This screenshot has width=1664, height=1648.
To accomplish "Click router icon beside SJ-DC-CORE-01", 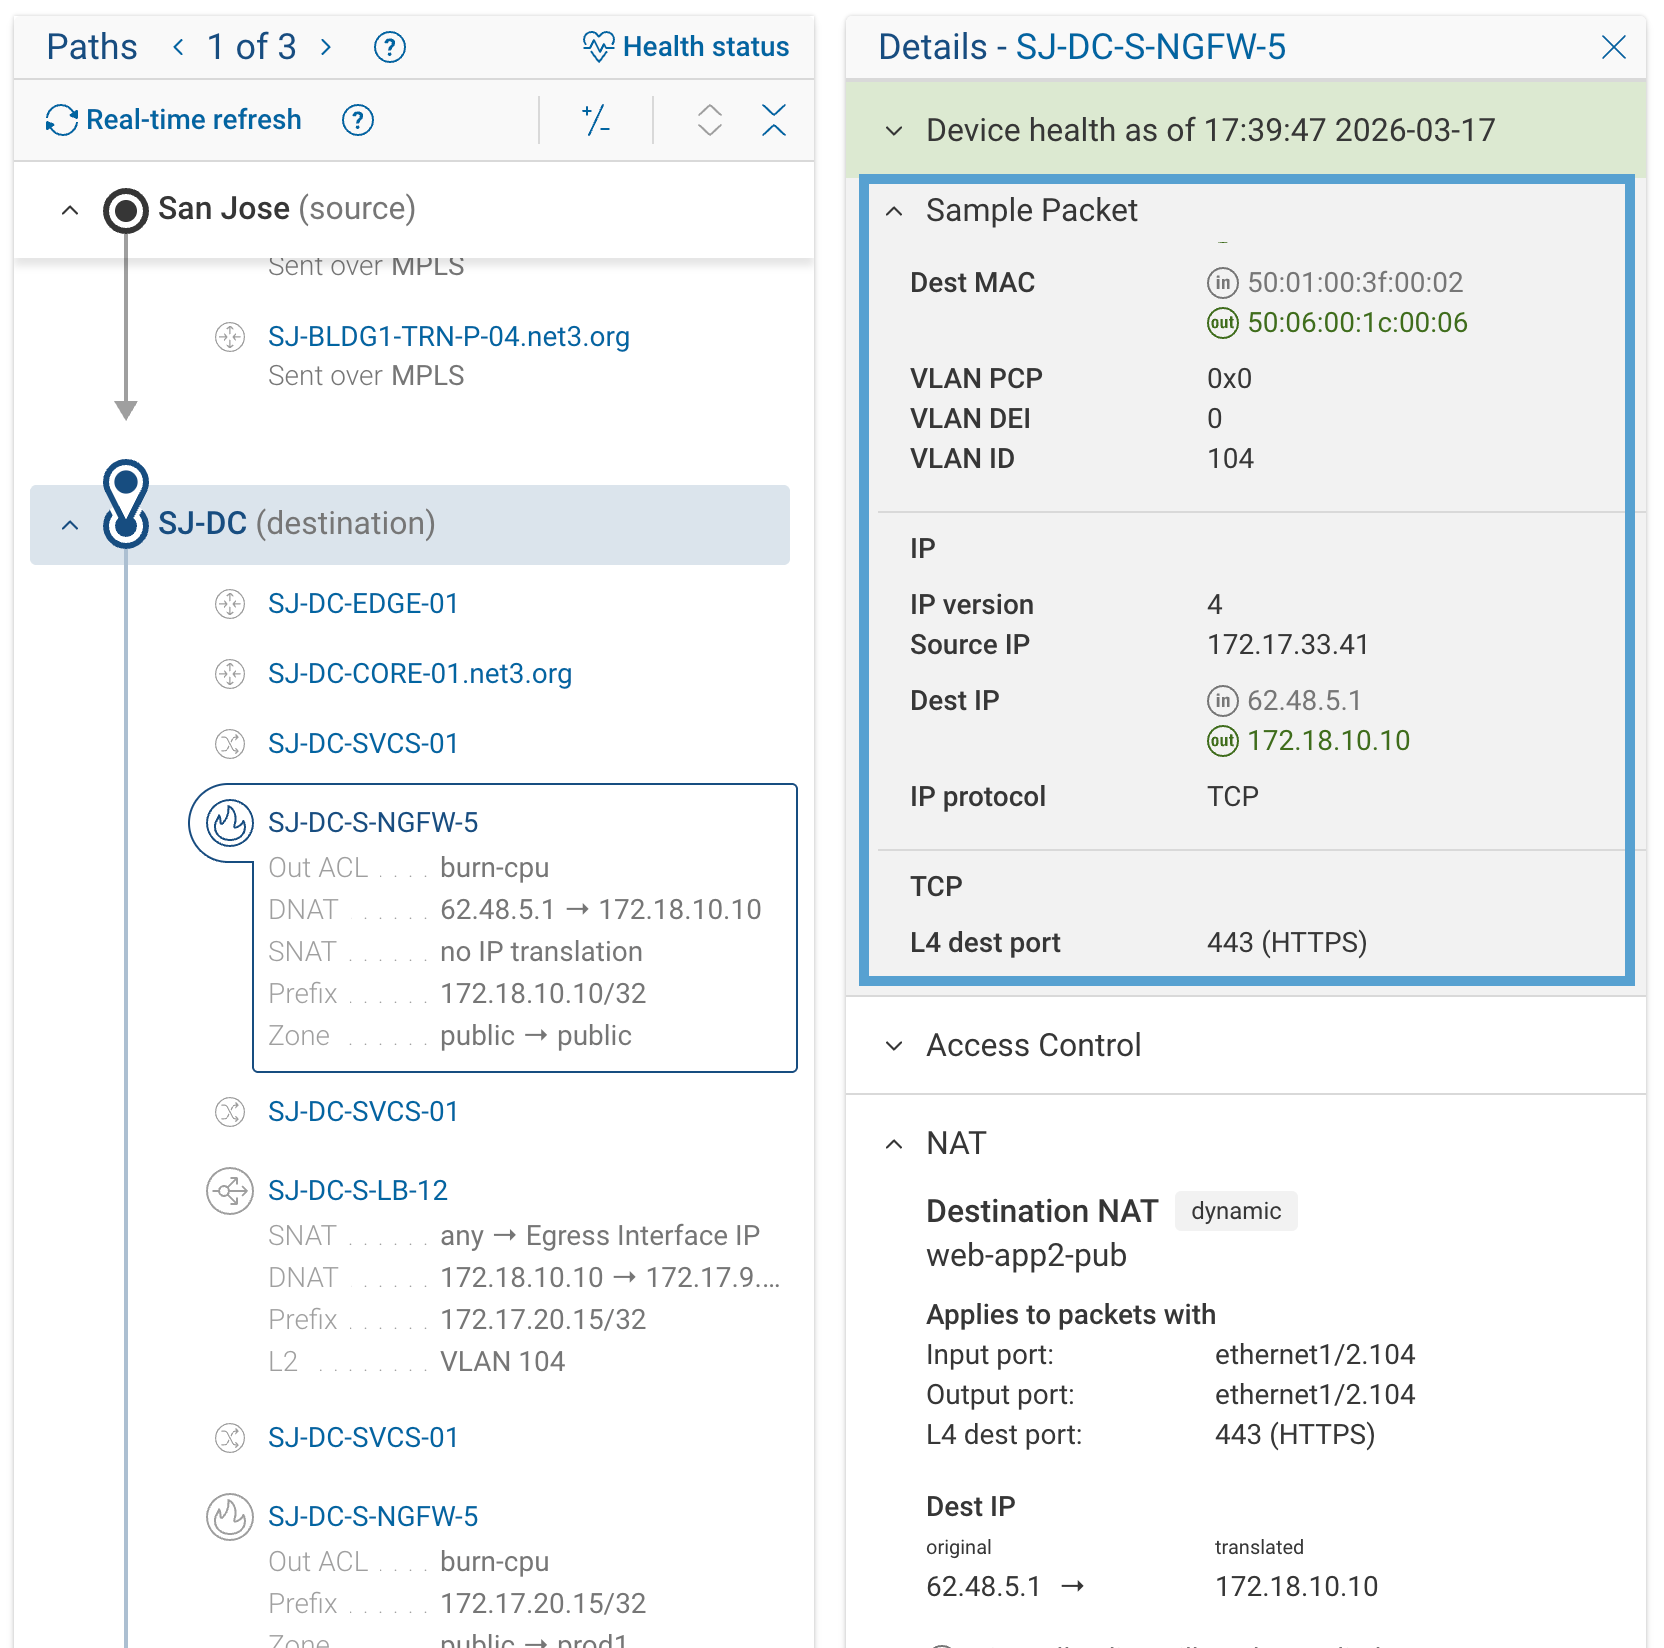I will (x=230, y=674).
